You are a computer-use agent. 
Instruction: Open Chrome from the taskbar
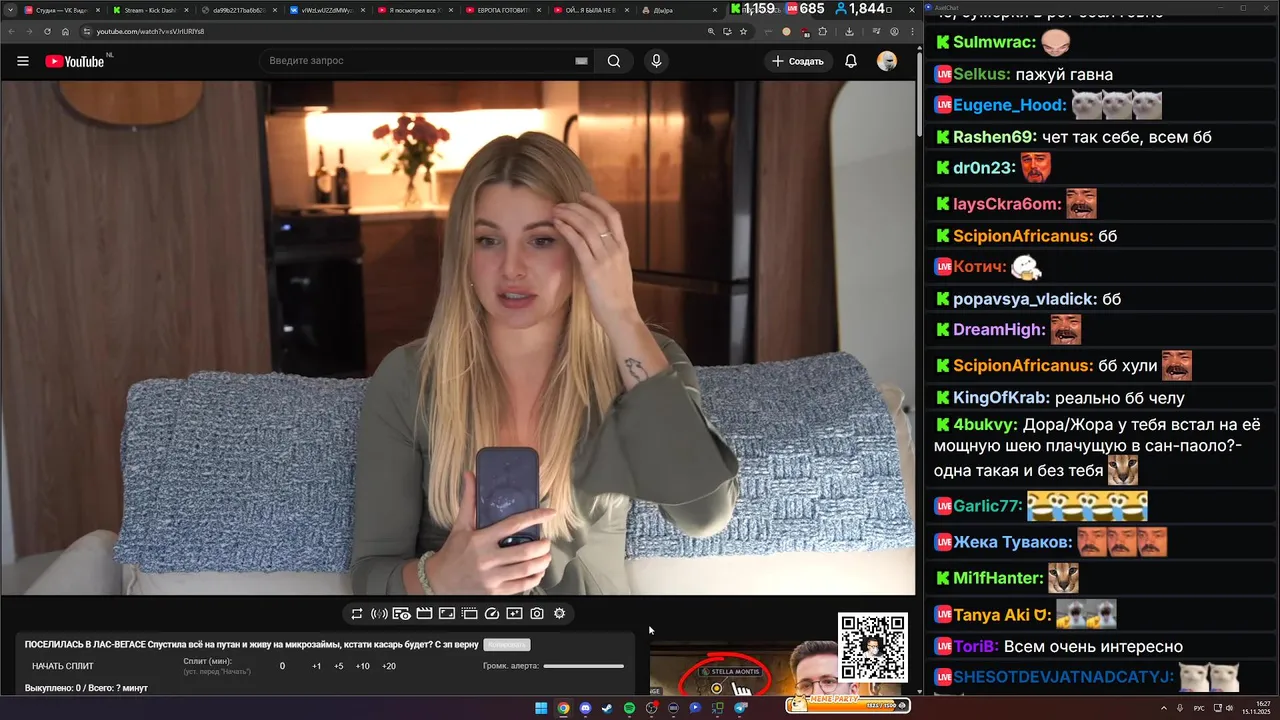tap(563, 708)
